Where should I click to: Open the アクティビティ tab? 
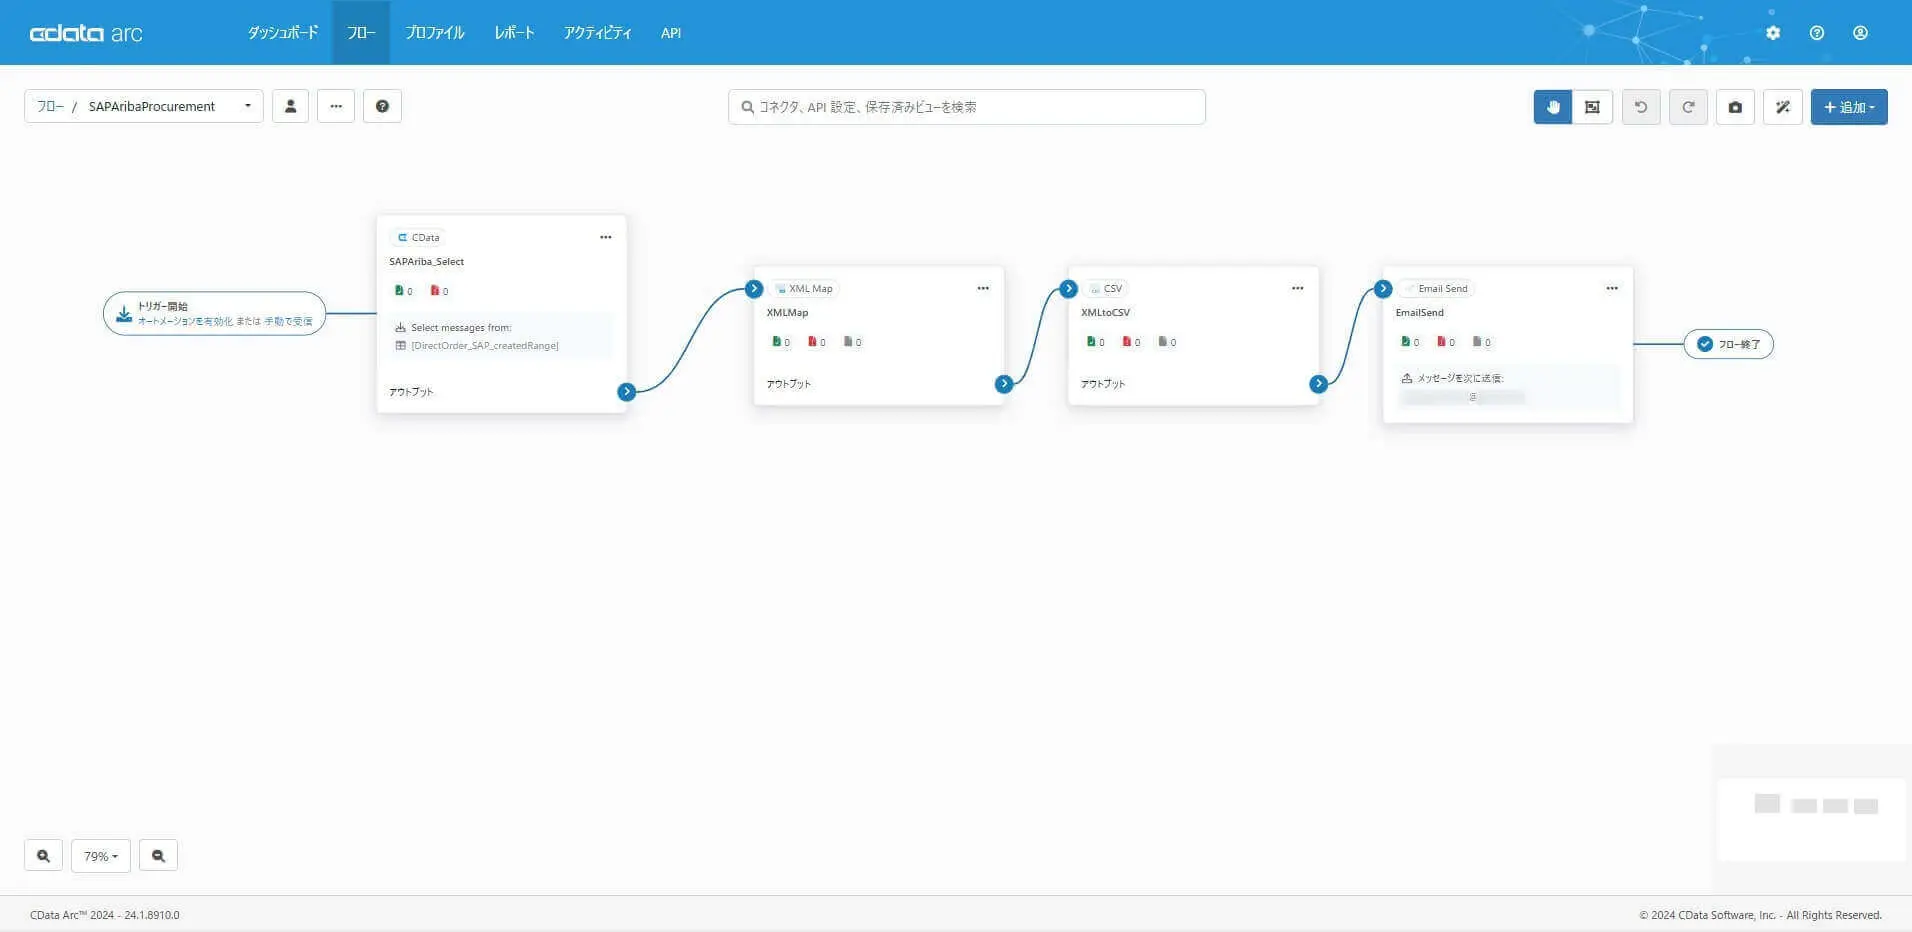tap(597, 33)
